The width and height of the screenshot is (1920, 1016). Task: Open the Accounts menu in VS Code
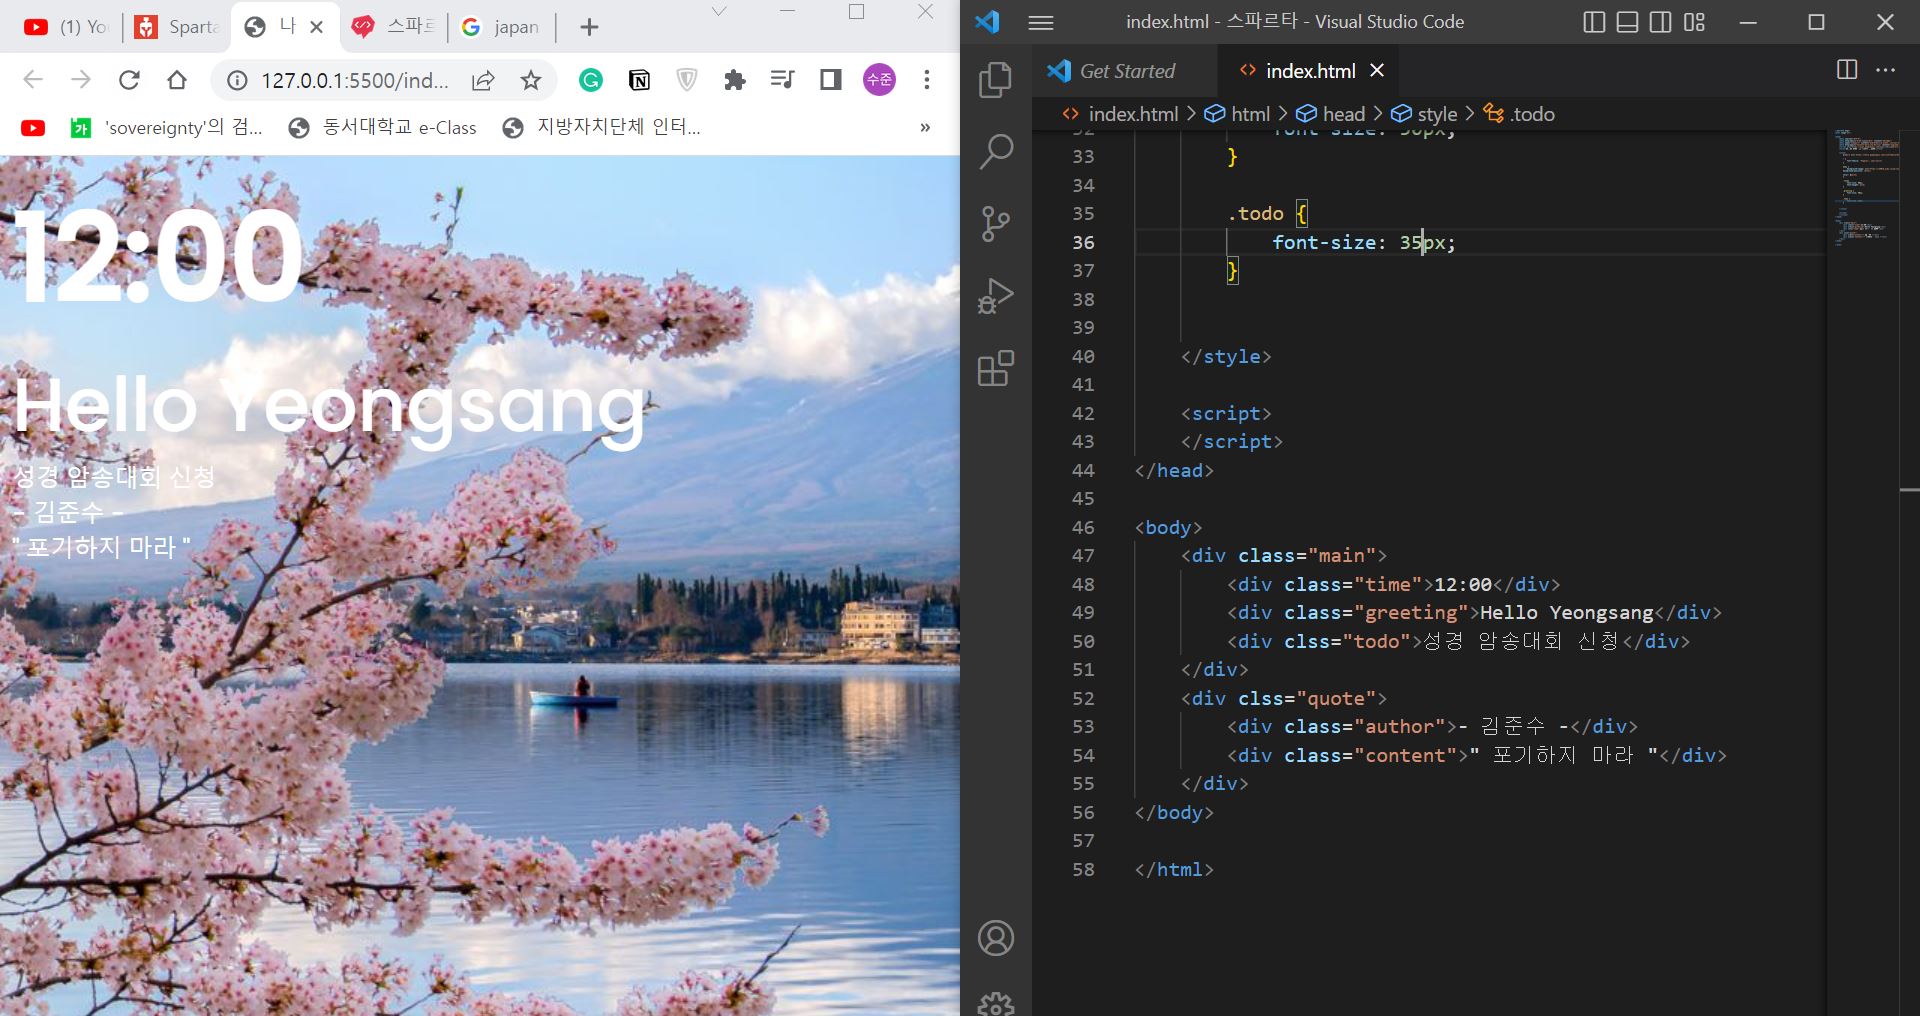click(995, 938)
